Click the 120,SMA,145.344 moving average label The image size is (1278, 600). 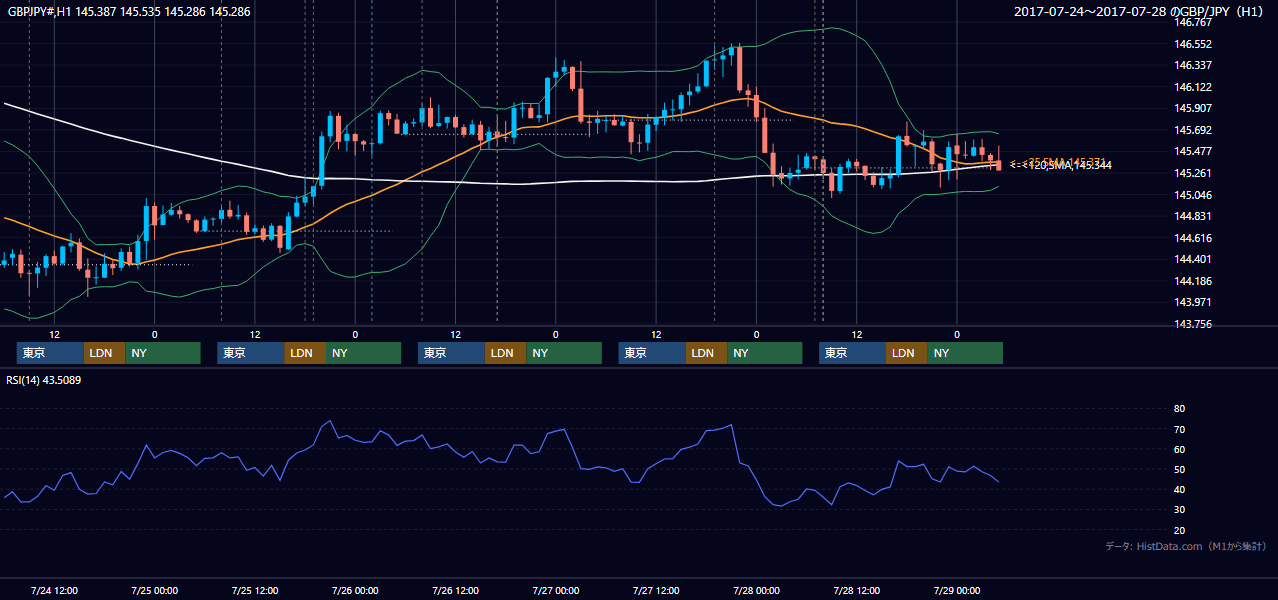[1066, 165]
